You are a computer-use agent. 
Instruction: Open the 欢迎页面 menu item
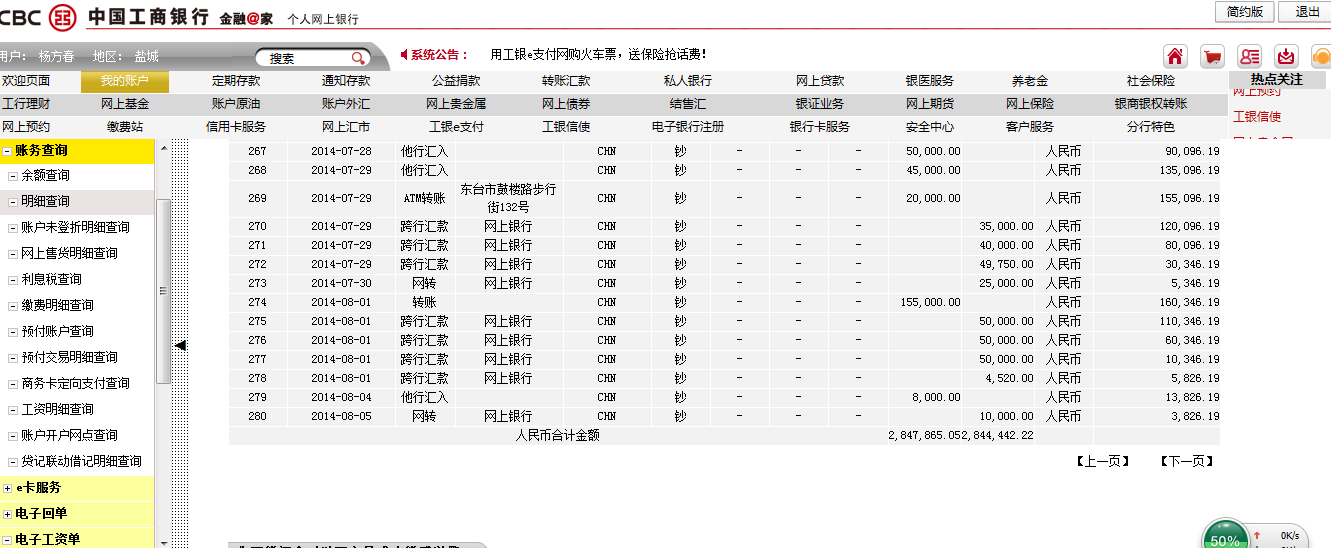tap(26, 81)
